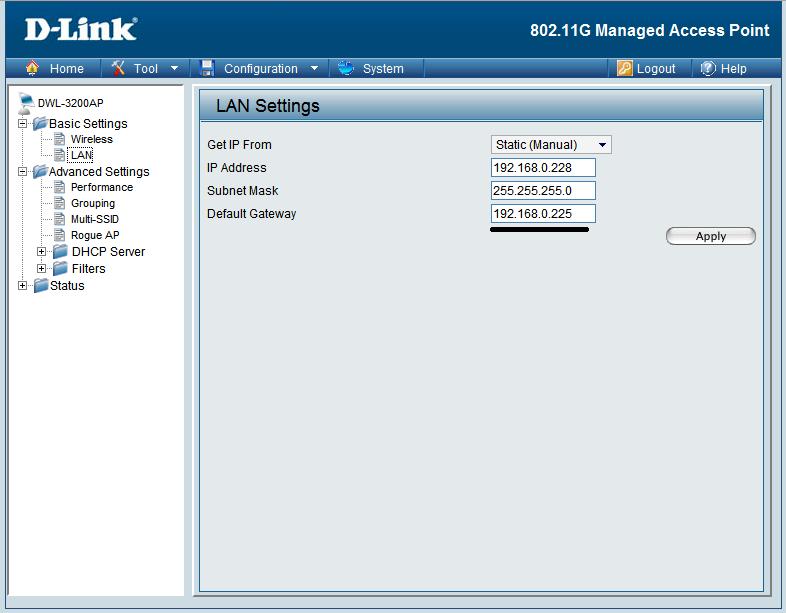Viewport: 786px width, 613px height.
Task: Click the 'Default Gateway' label
Action: coord(252,214)
